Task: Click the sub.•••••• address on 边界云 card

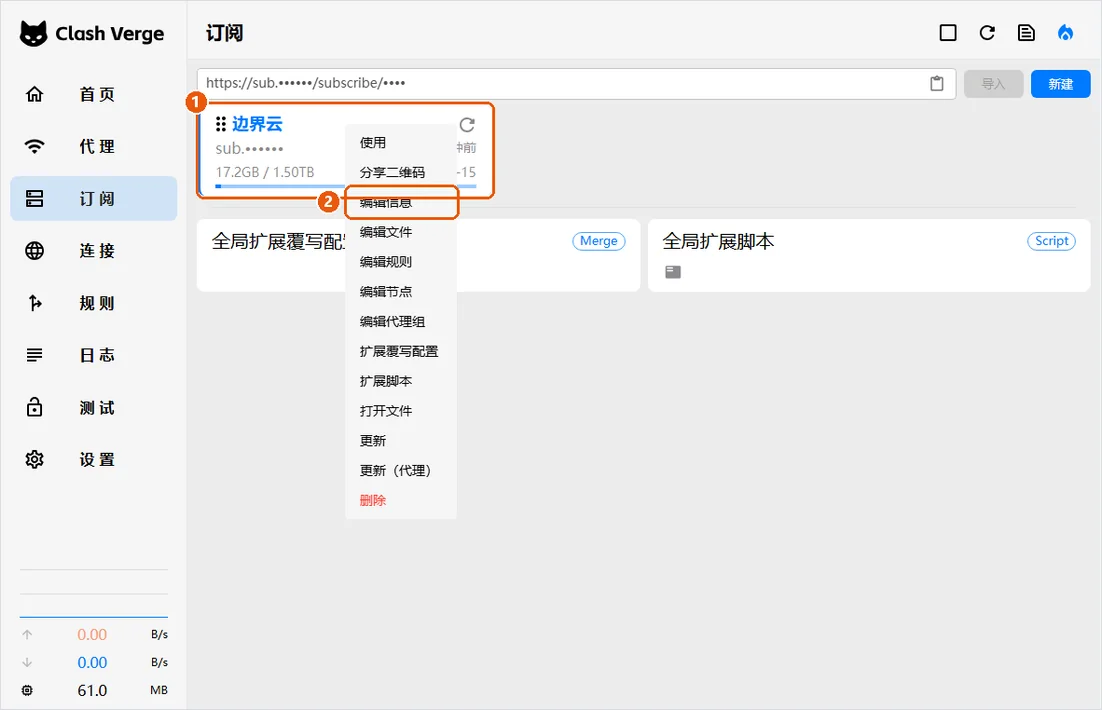Action: pos(249,148)
